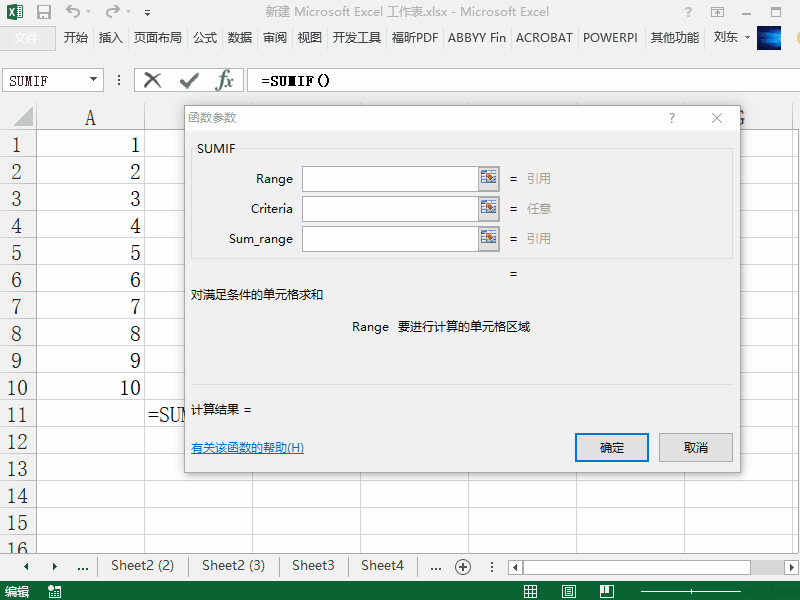Click the fx insert function icon
Image resolution: width=800 pixels, height=600 pixels.
tap(225, 80)
